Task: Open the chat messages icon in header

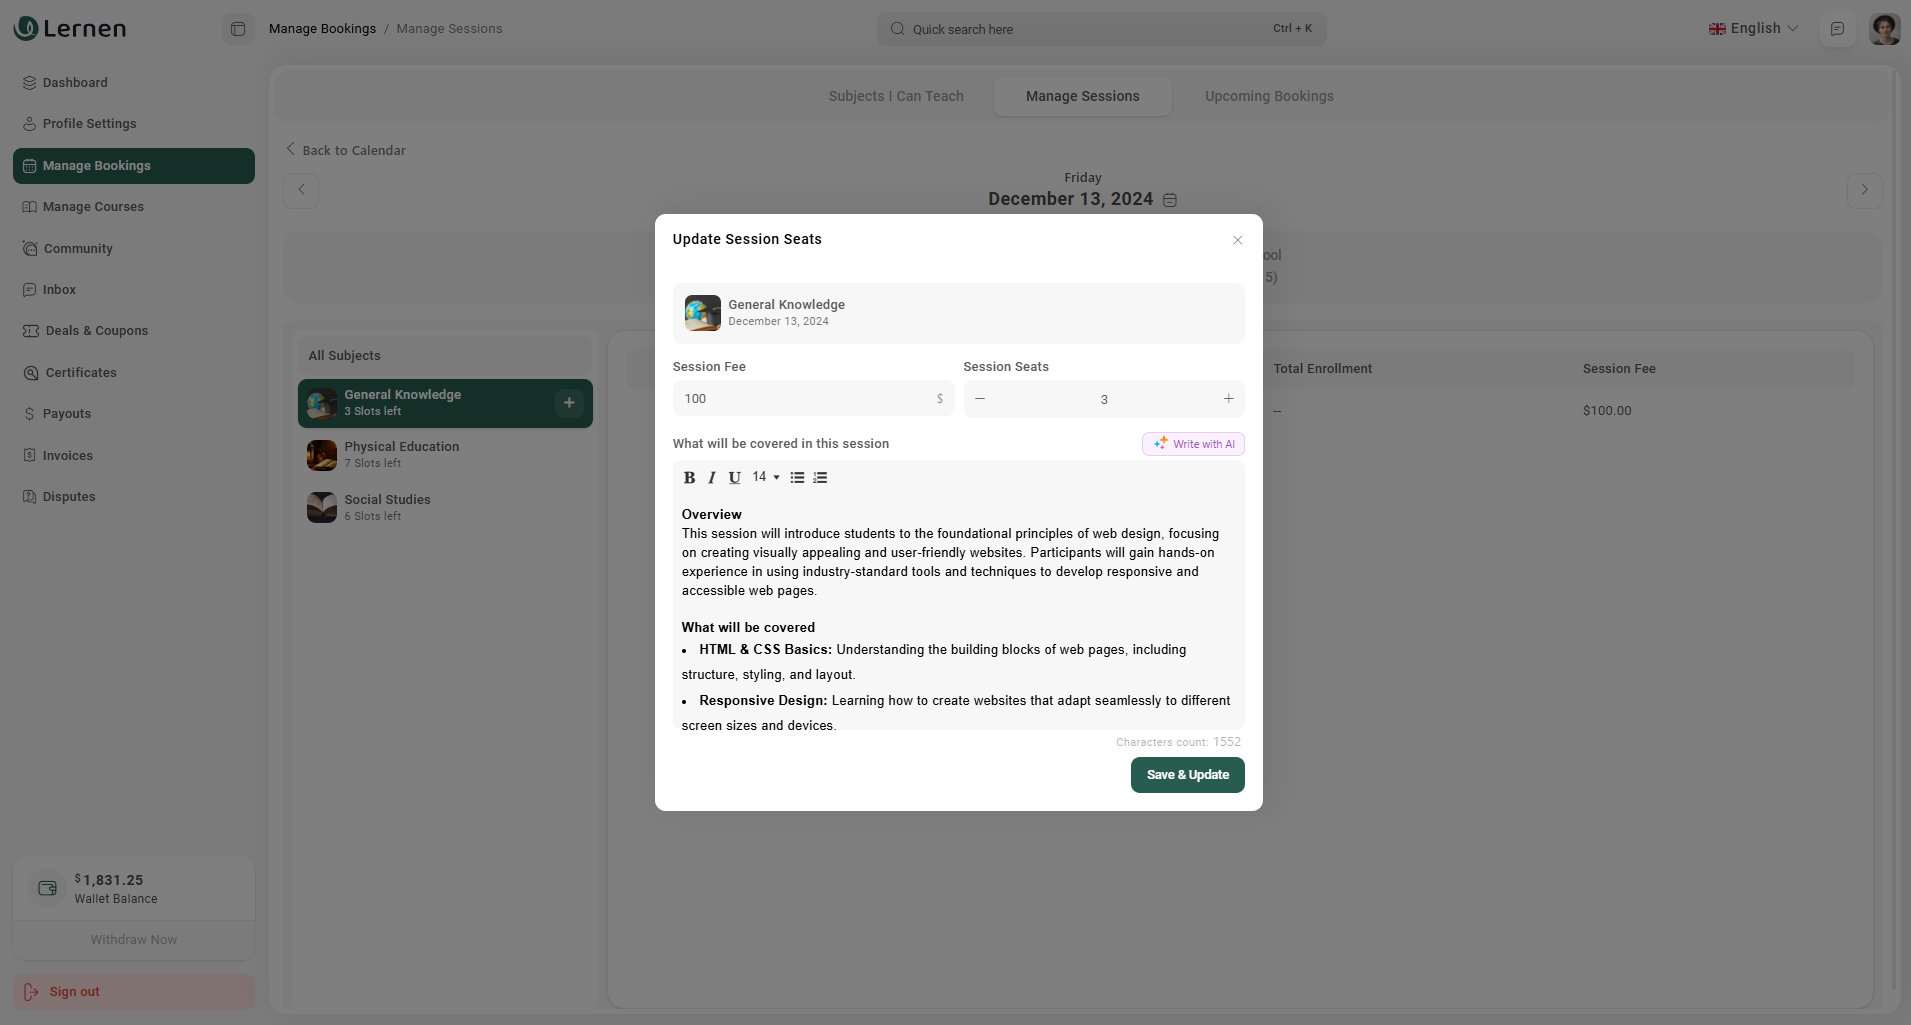Action: point(1837,29)
